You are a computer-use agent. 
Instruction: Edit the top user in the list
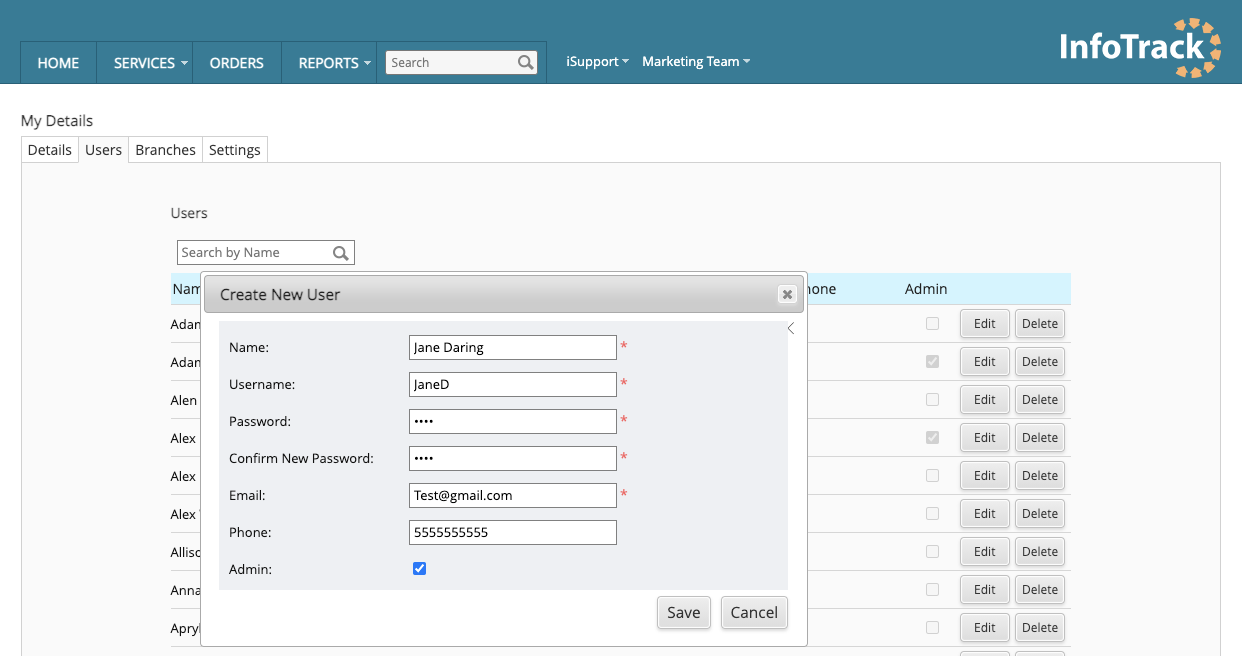[984, 323]
